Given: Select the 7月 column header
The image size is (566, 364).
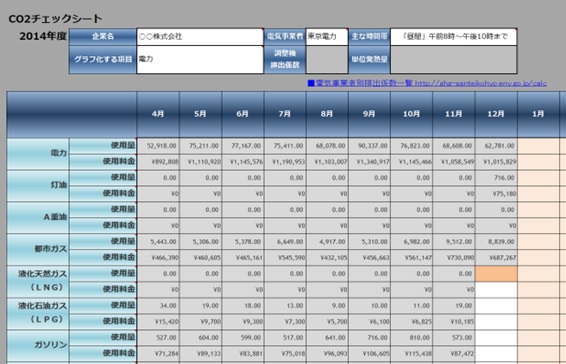Looking at the screenshot, I should tap(285, 114).
